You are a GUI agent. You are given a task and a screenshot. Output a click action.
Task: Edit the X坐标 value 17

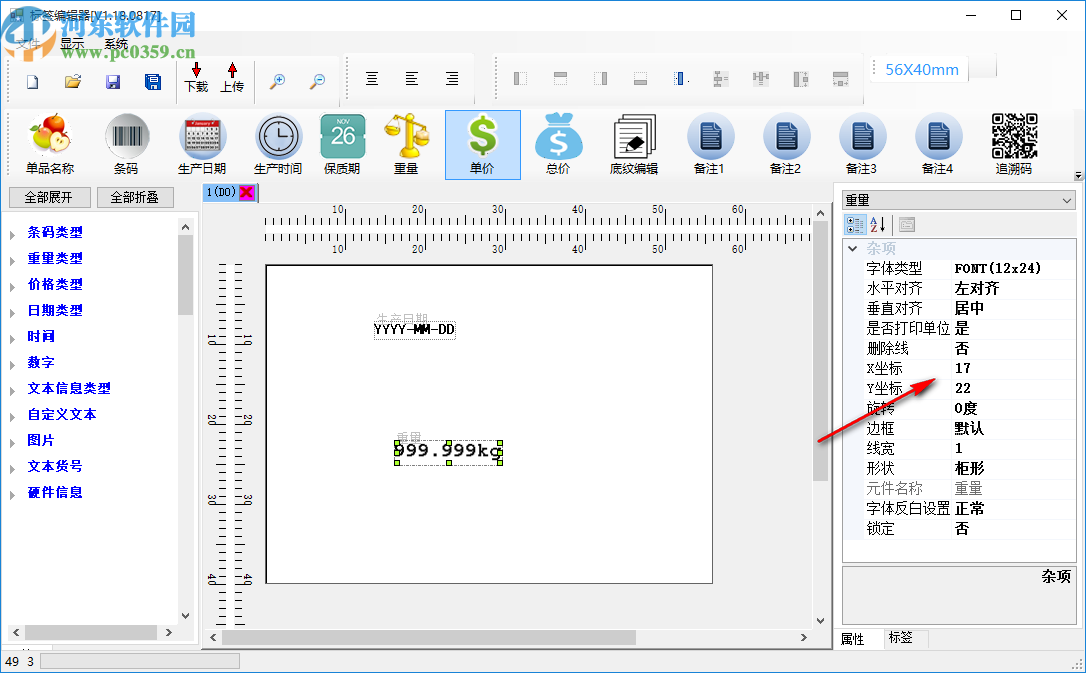pos(1015,368)
